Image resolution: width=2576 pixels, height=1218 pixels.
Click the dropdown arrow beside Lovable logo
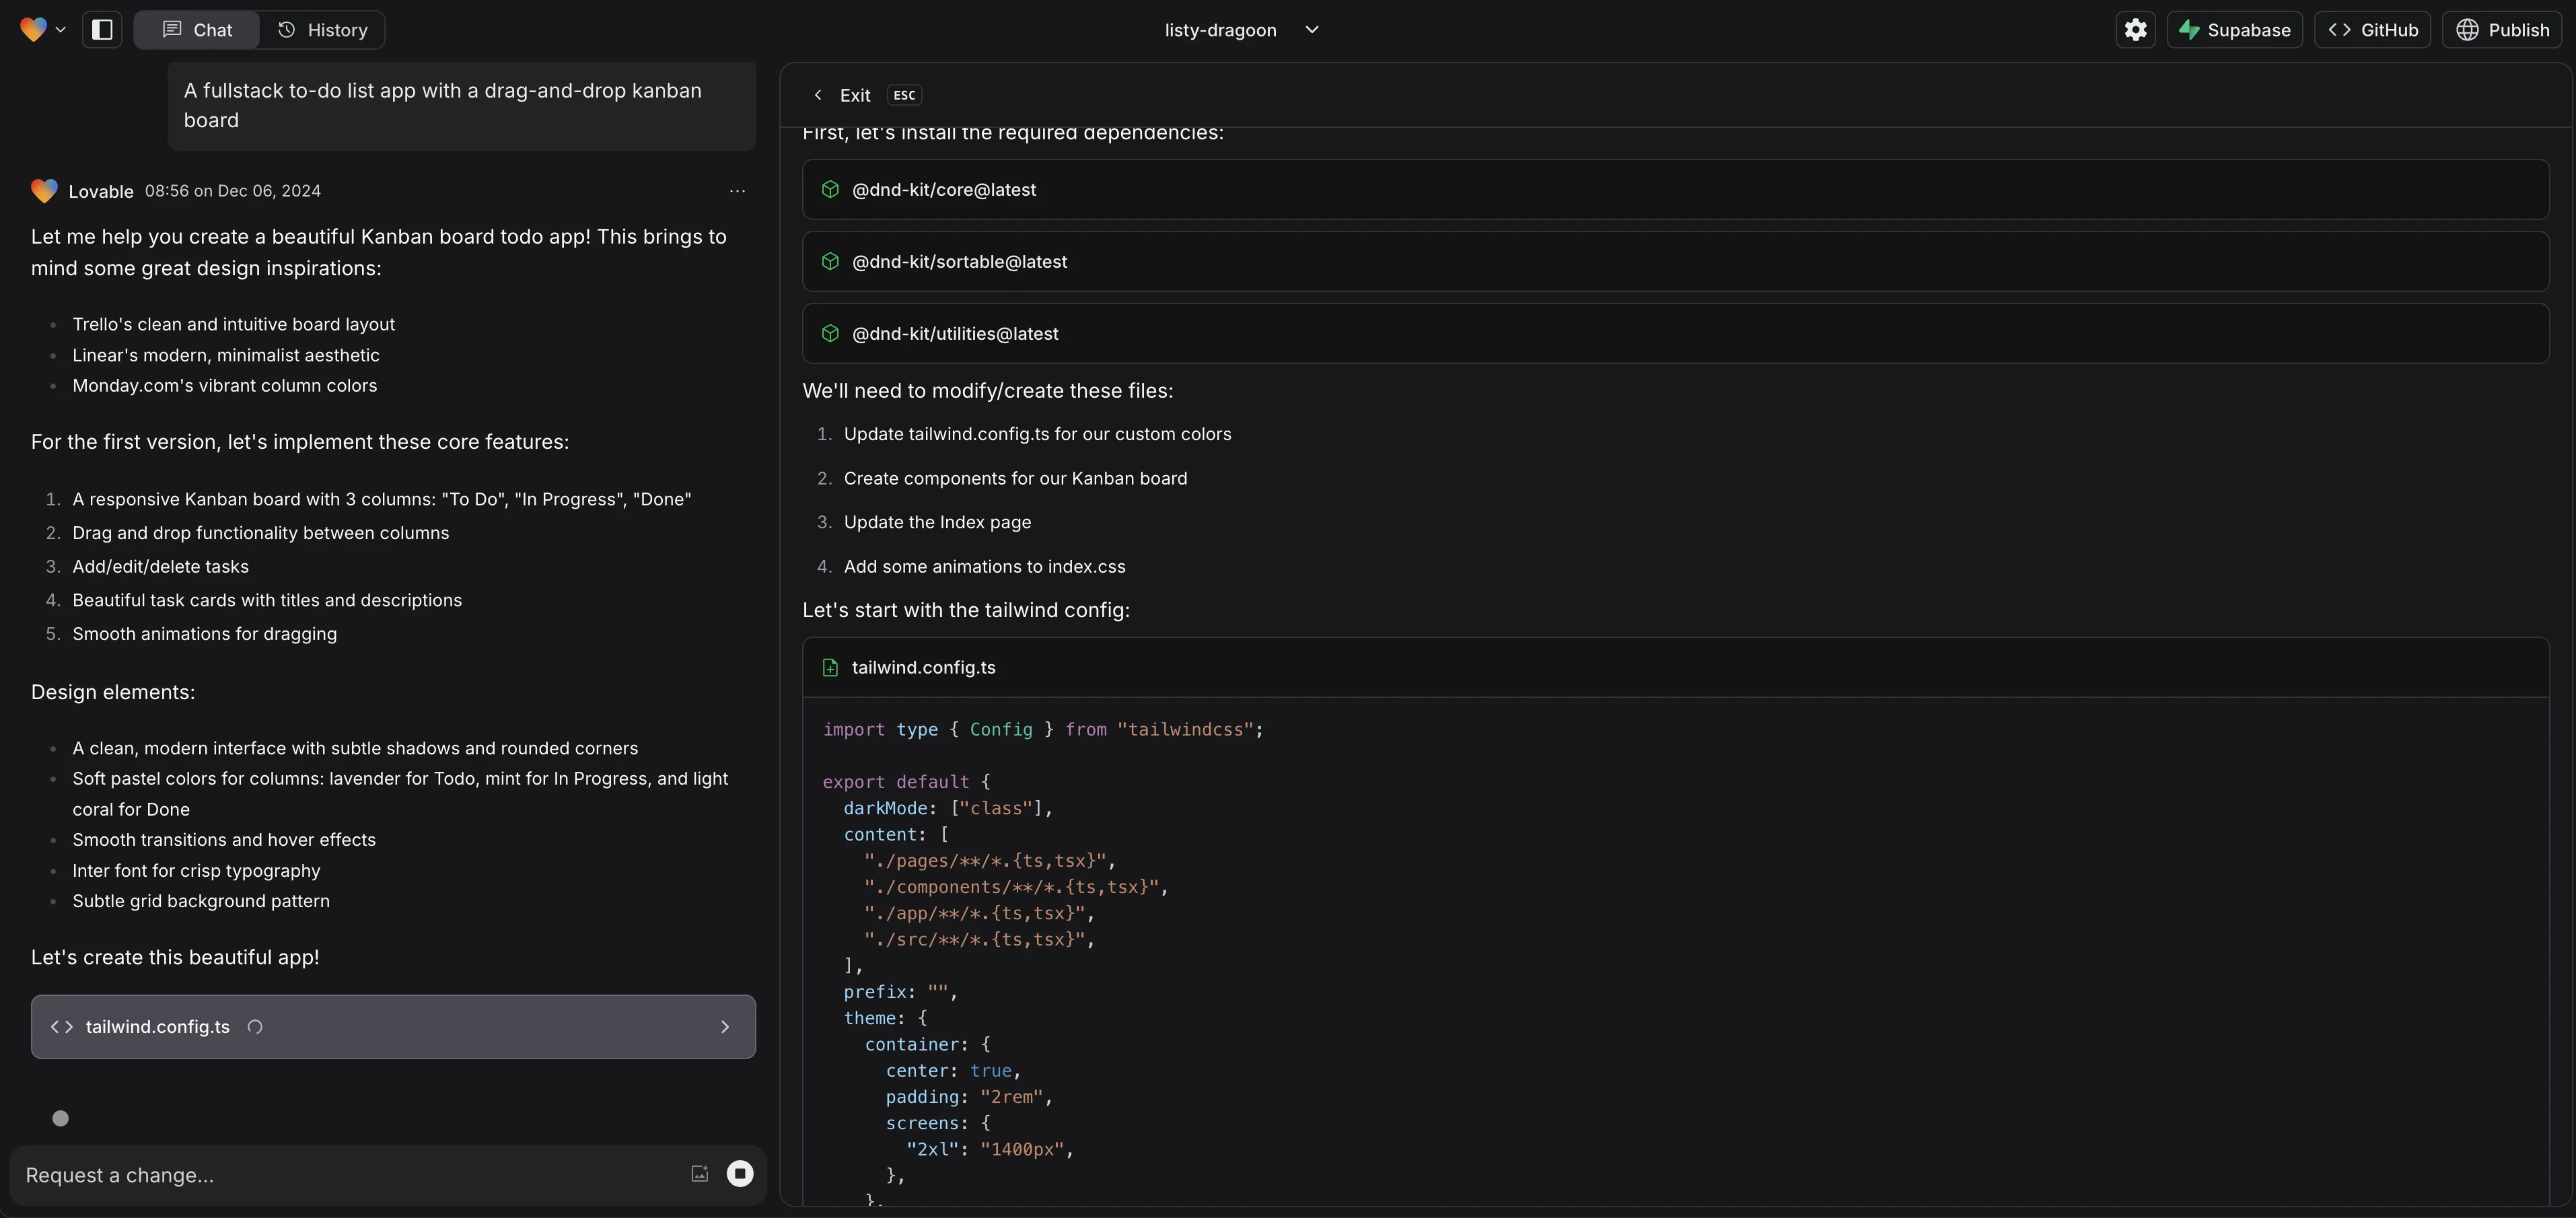(x=60, y=30)
